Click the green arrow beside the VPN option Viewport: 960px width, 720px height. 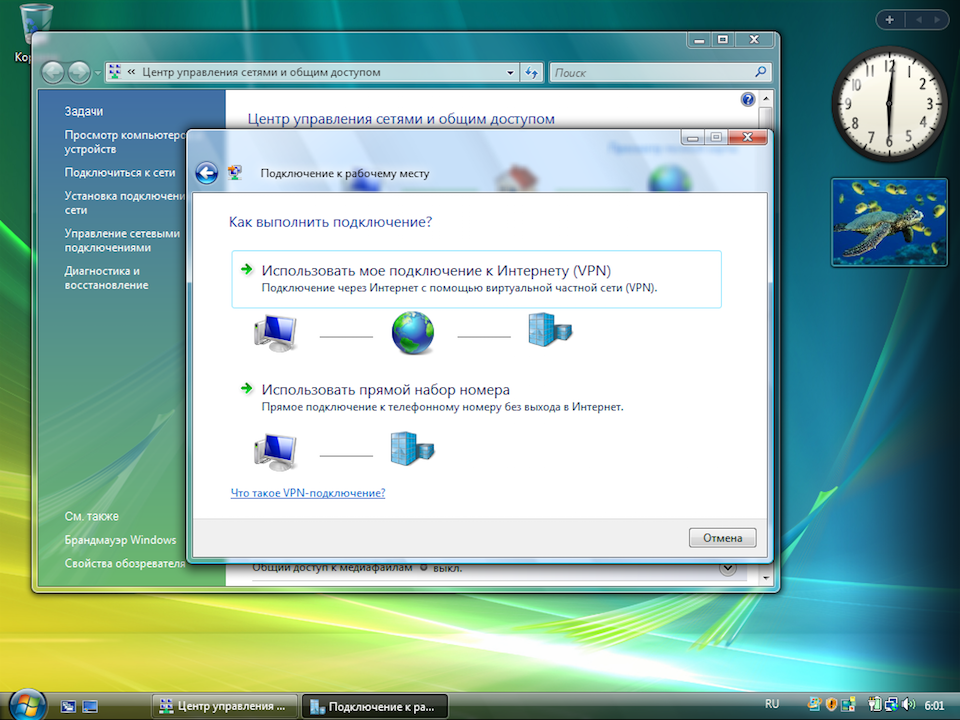247,269
